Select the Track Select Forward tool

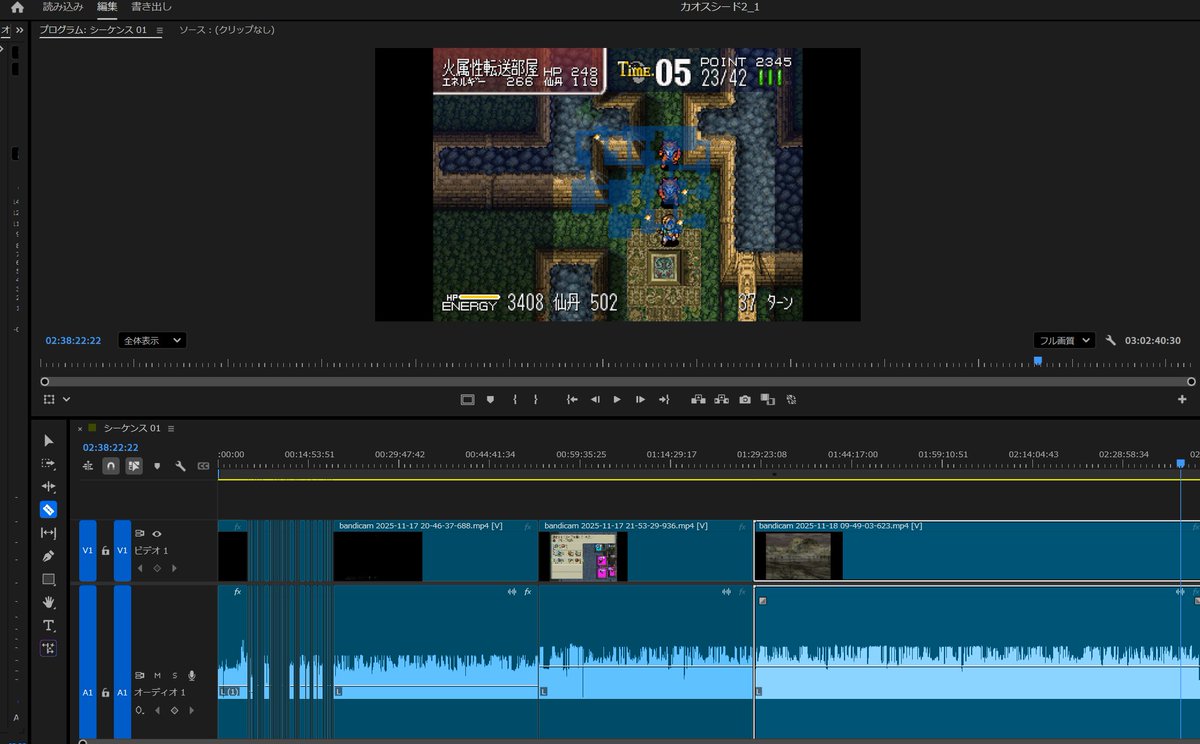48,464
